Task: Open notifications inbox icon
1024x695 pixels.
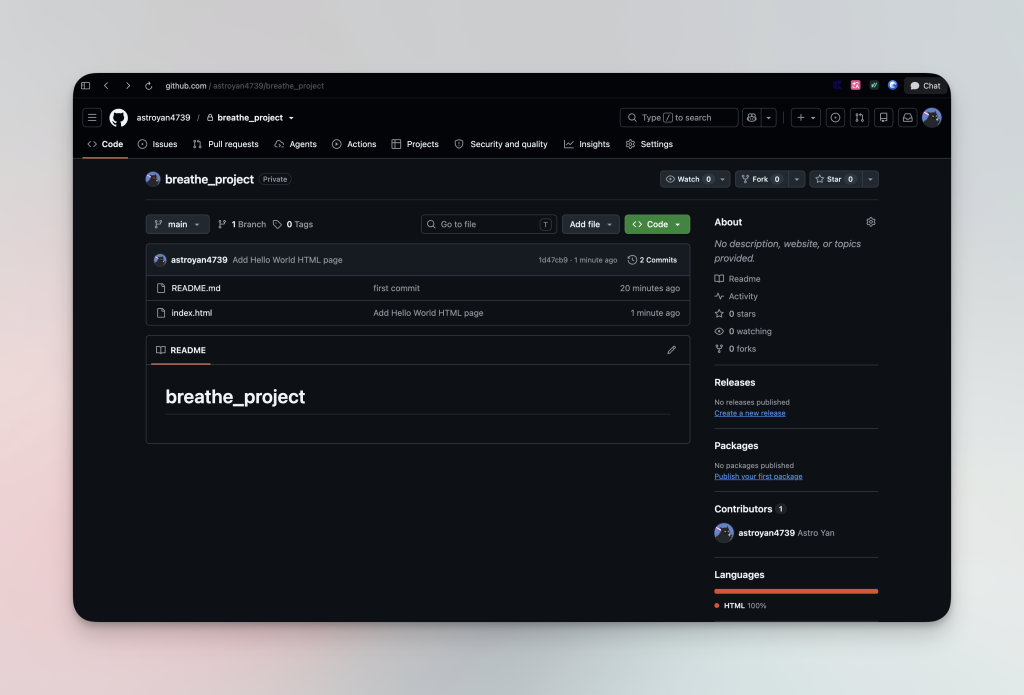Action: (908, 118)
